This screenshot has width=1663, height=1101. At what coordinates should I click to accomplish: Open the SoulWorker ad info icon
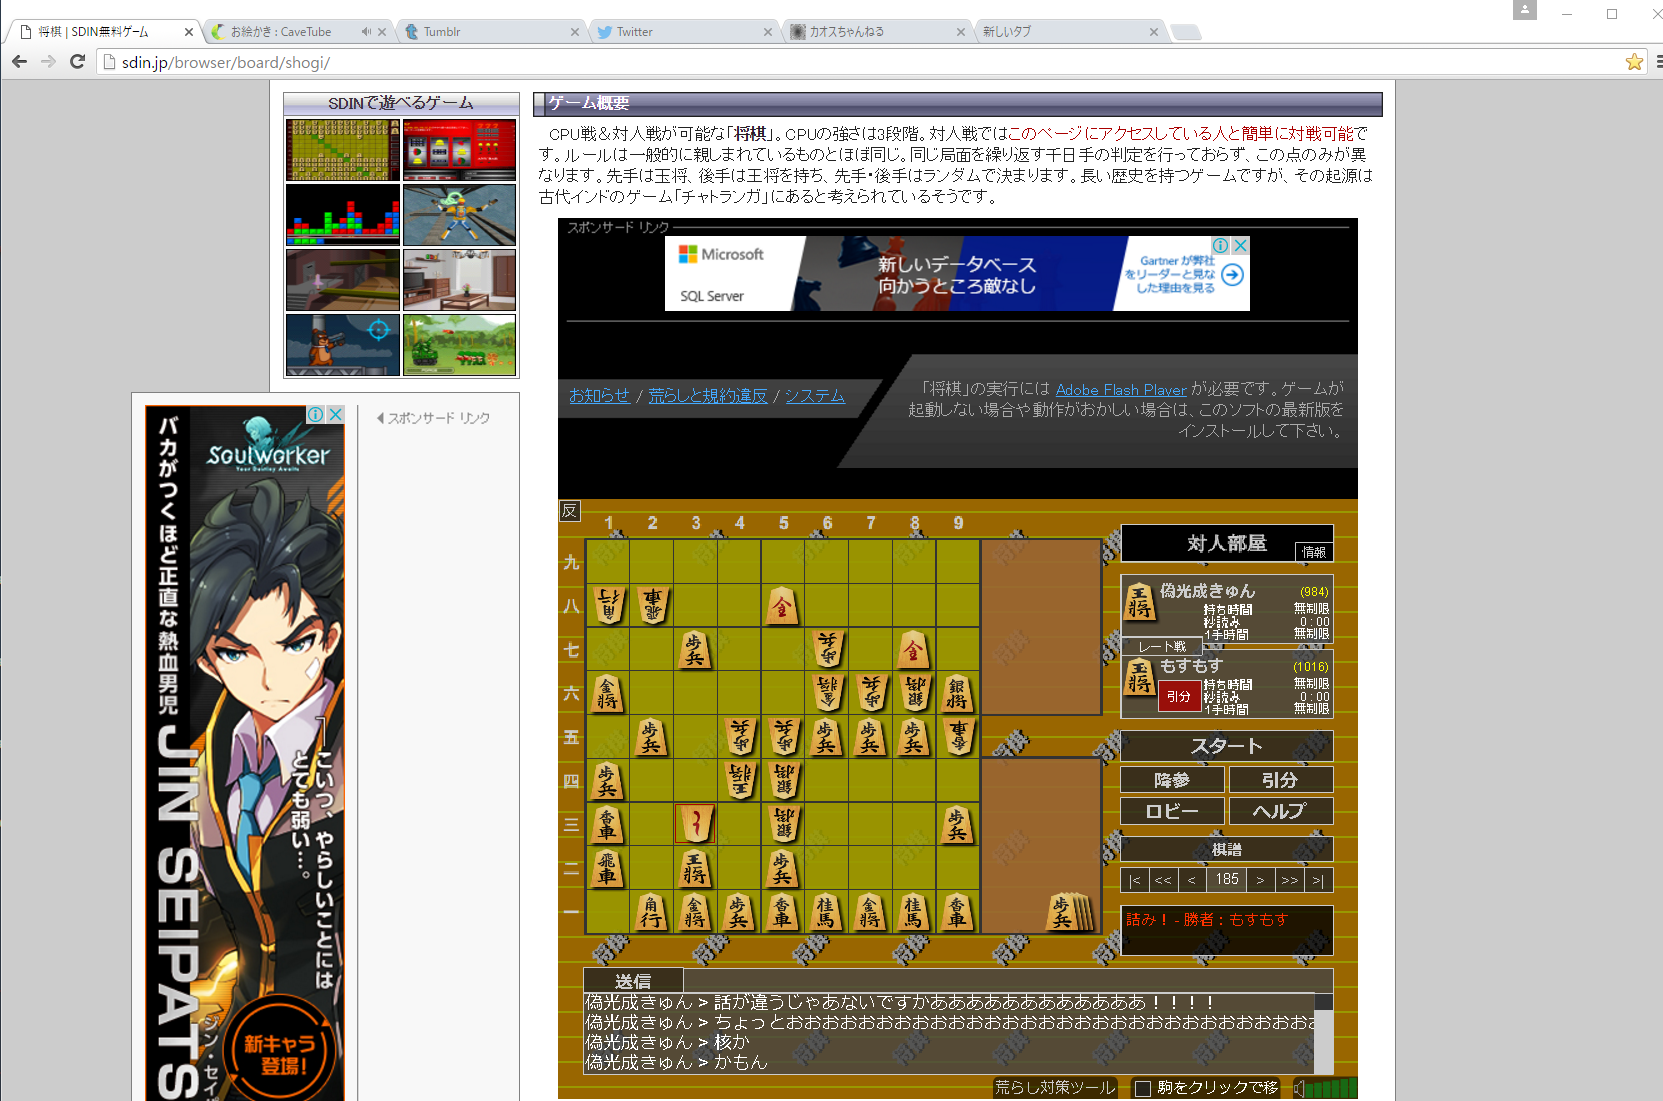click(x=315, y=414)
